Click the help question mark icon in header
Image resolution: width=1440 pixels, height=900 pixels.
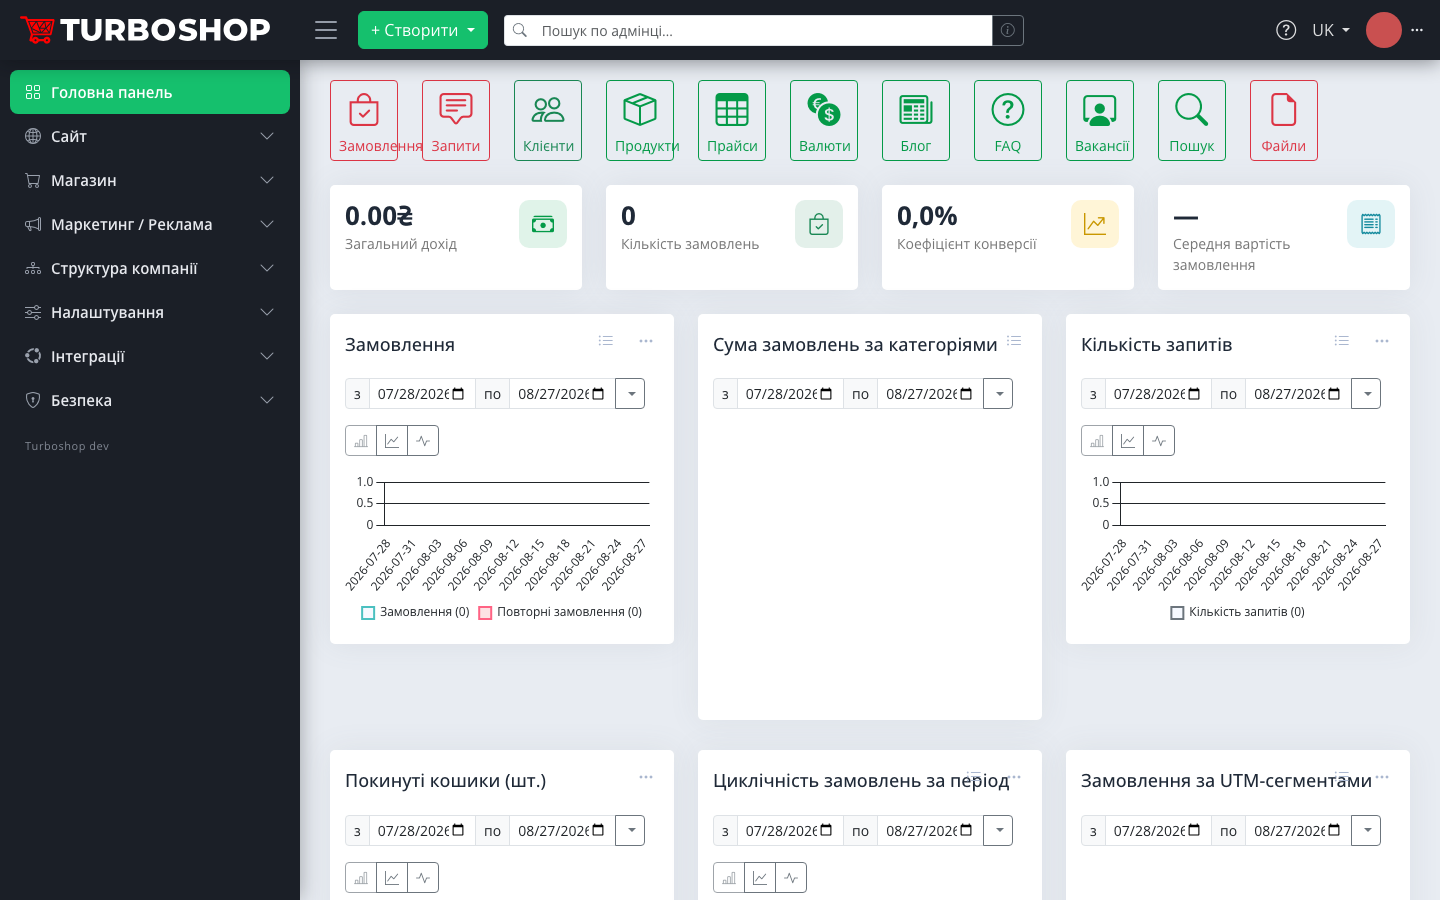point(1286,30)
